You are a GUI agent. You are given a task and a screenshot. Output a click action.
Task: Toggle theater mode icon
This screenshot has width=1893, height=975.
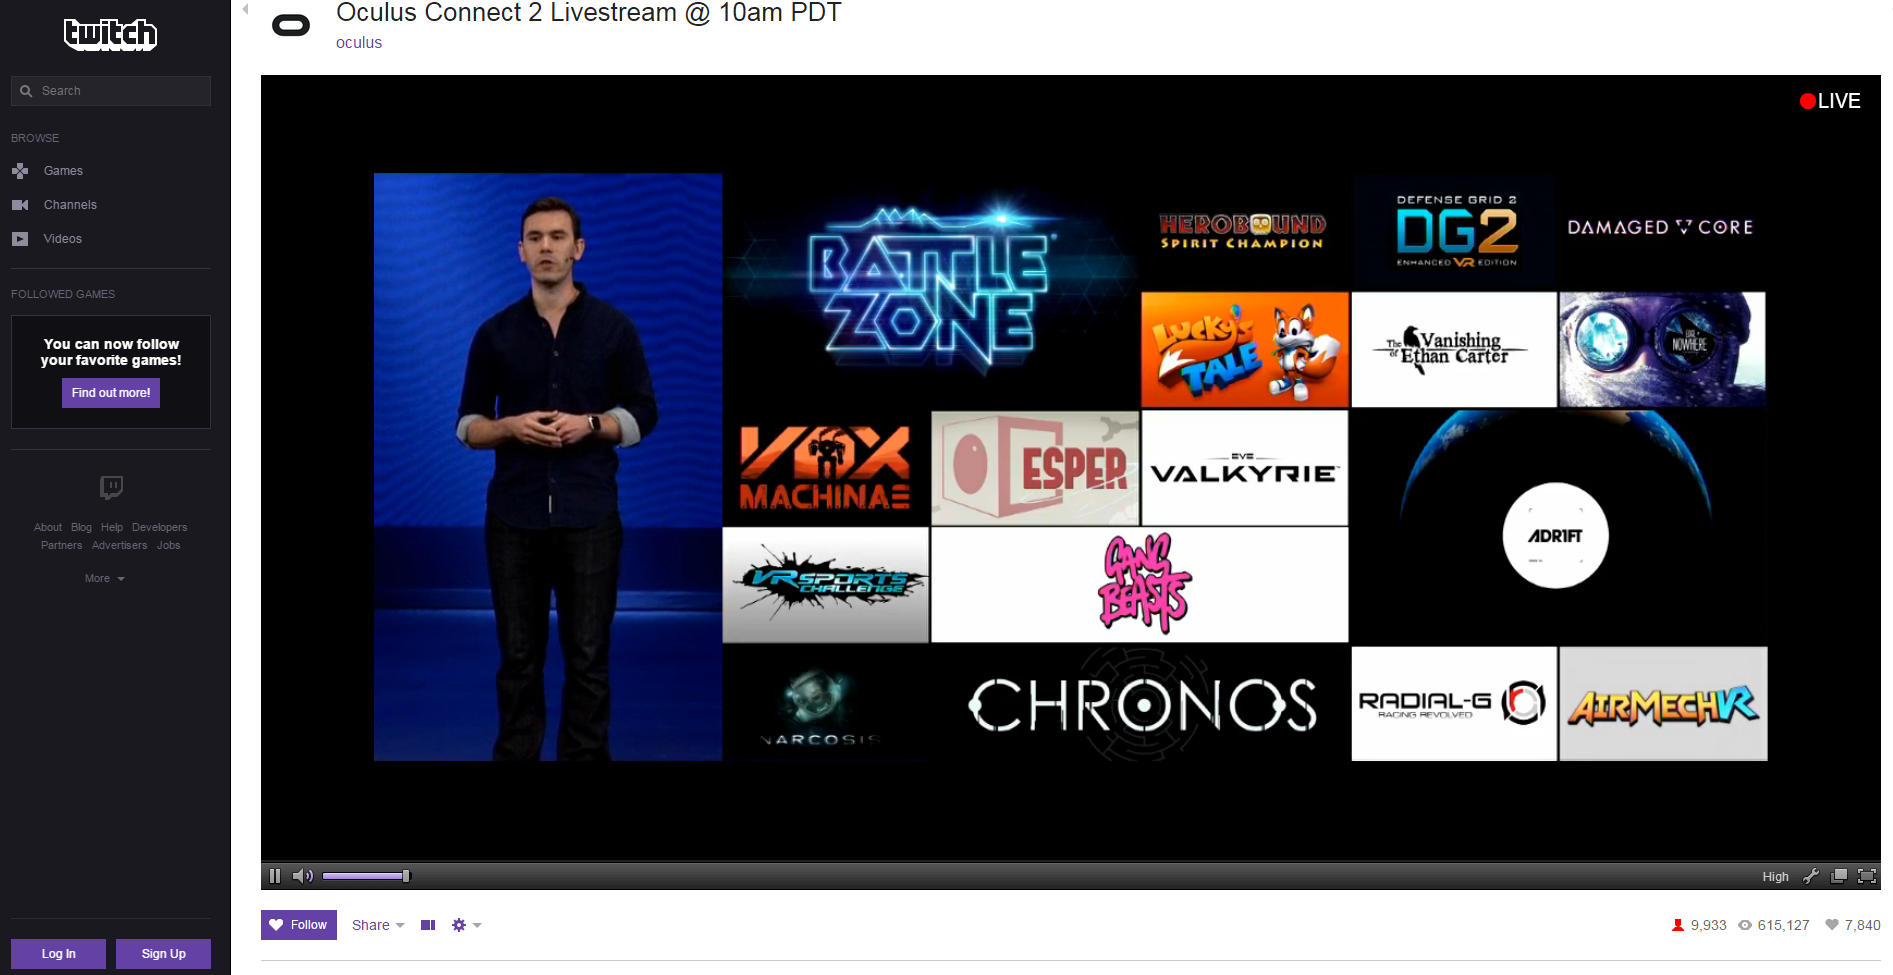[x=428, y=925]
